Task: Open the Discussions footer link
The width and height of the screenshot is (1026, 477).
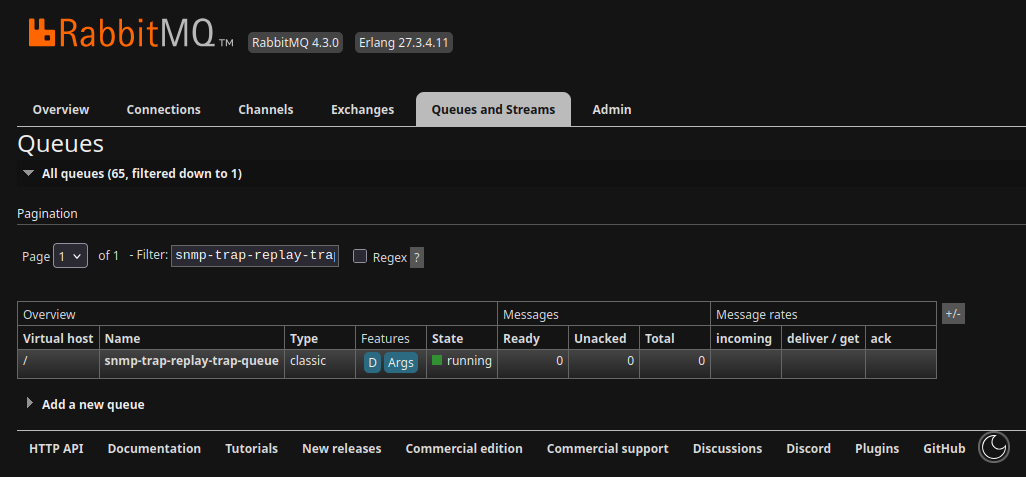Action: tap(728, 449)
